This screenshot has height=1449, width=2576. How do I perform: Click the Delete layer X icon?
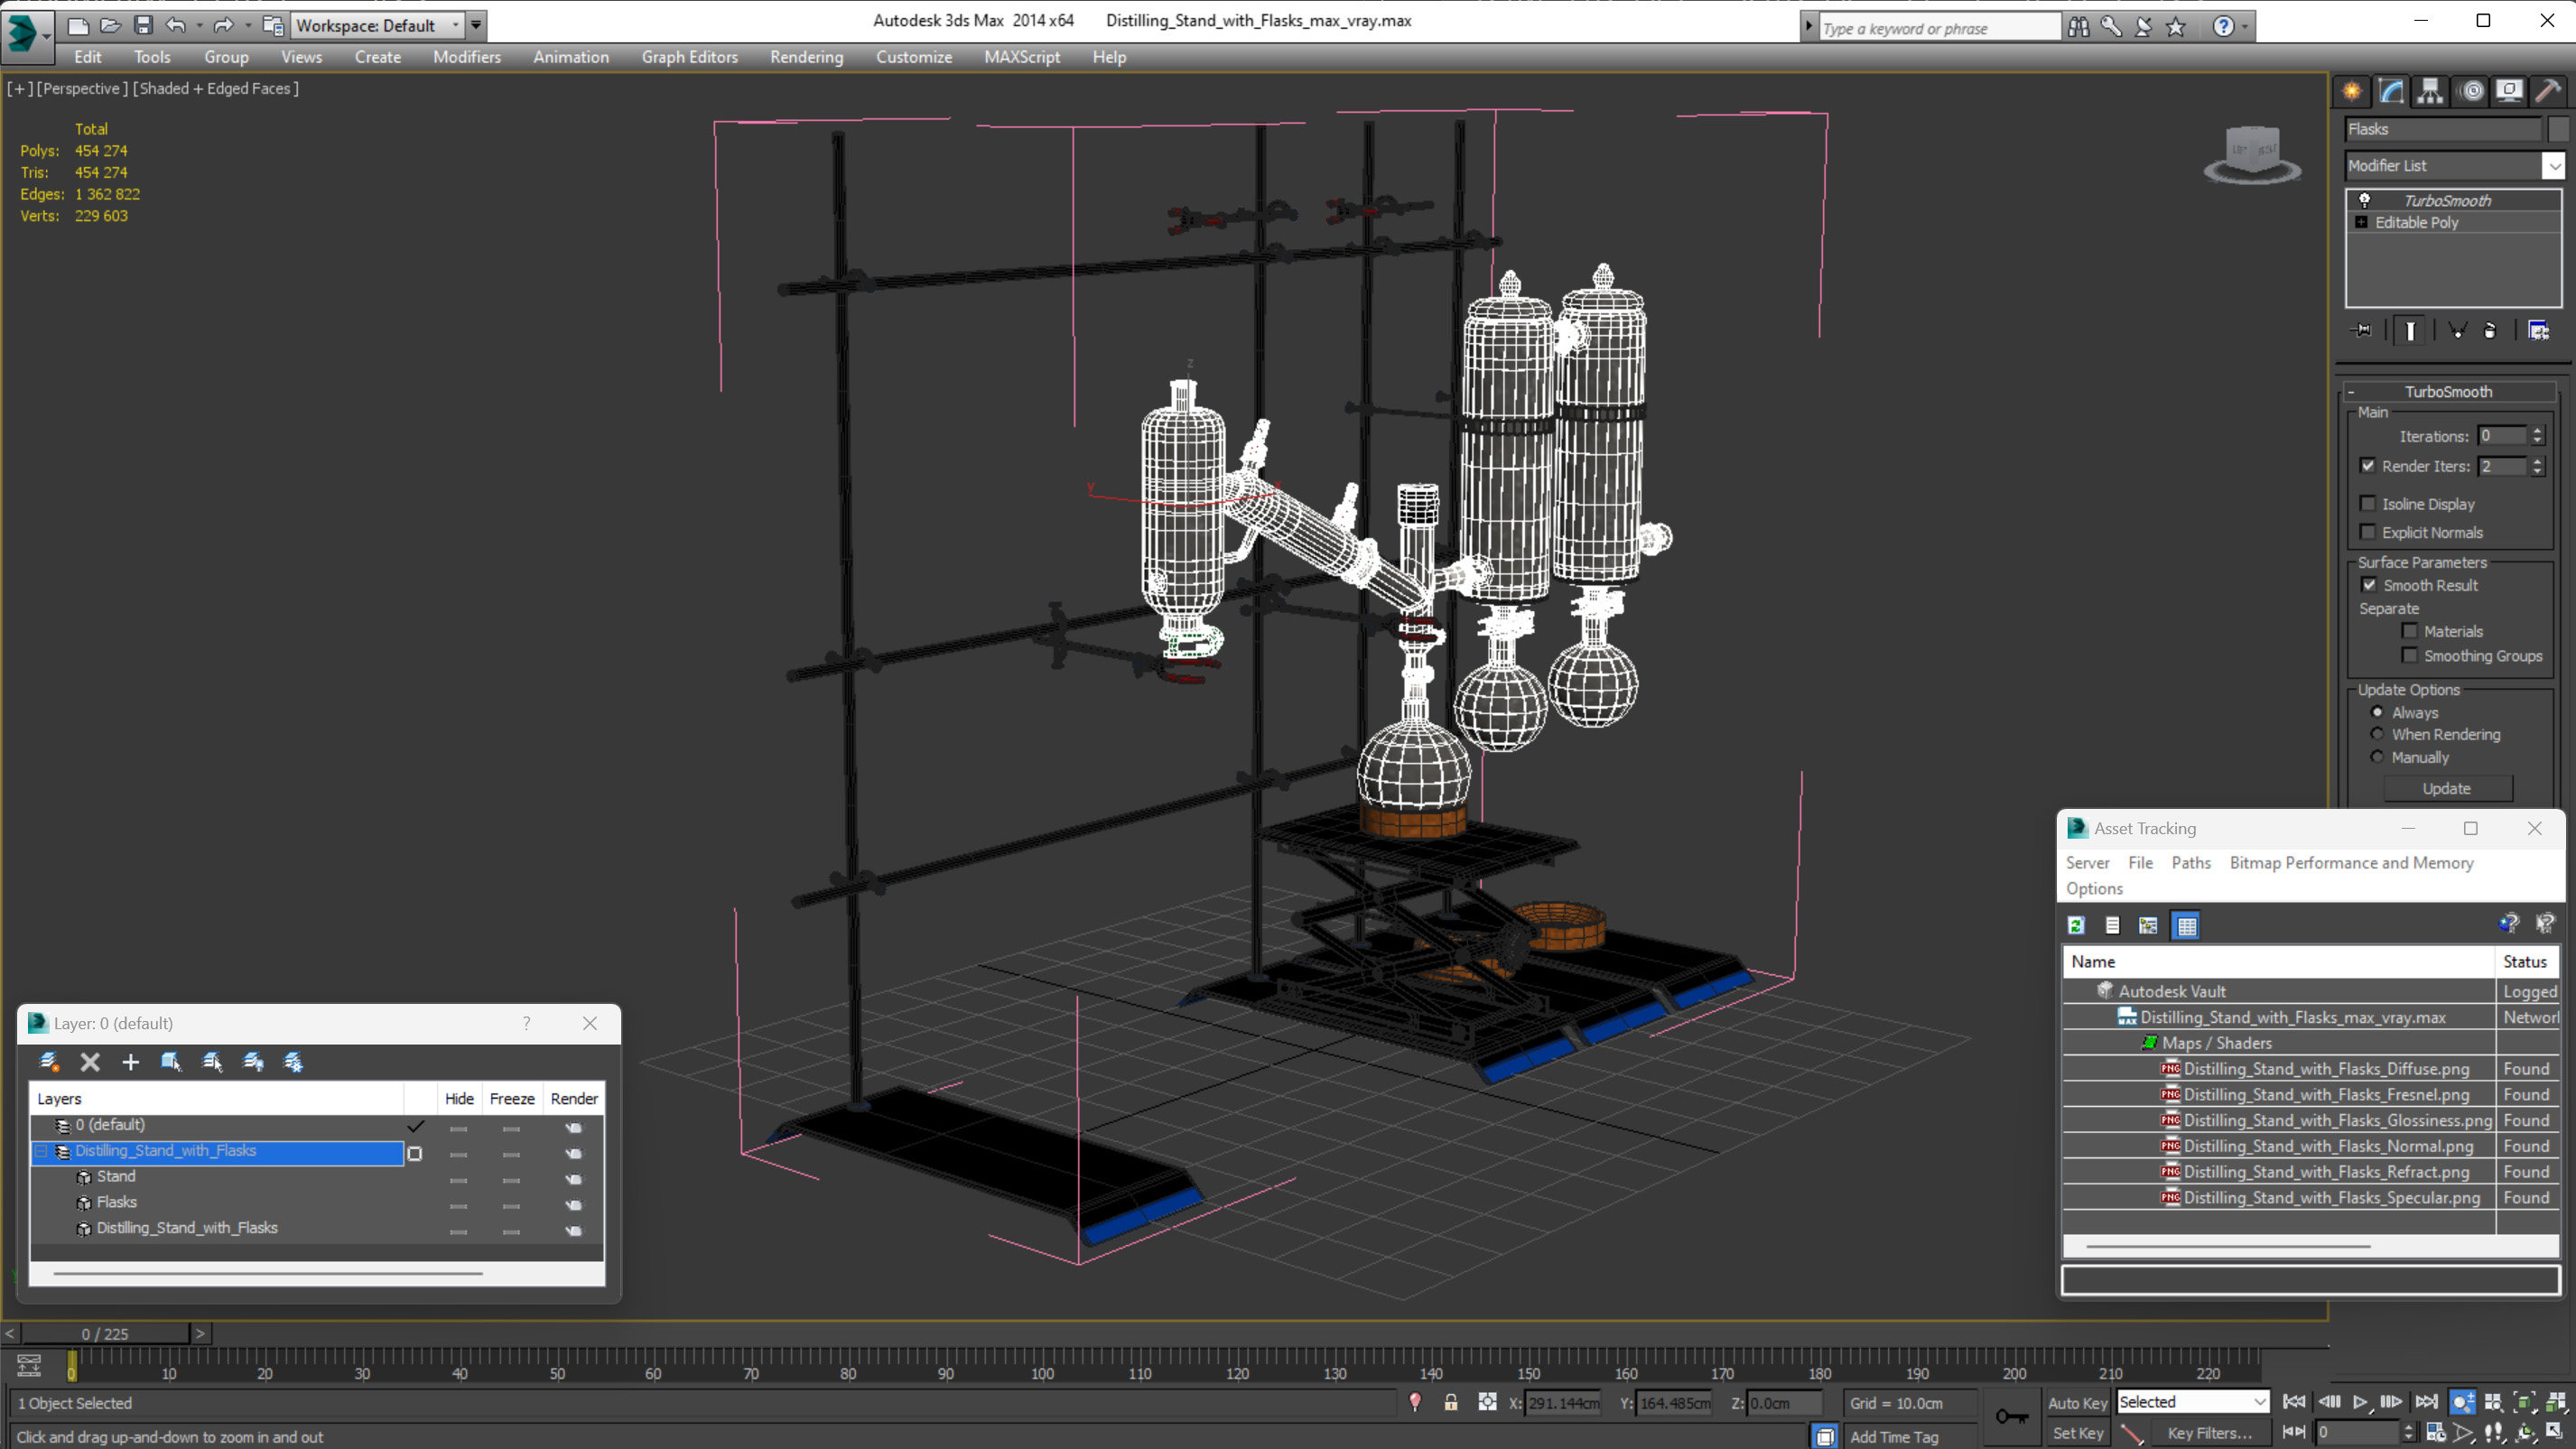[90, 1062]
